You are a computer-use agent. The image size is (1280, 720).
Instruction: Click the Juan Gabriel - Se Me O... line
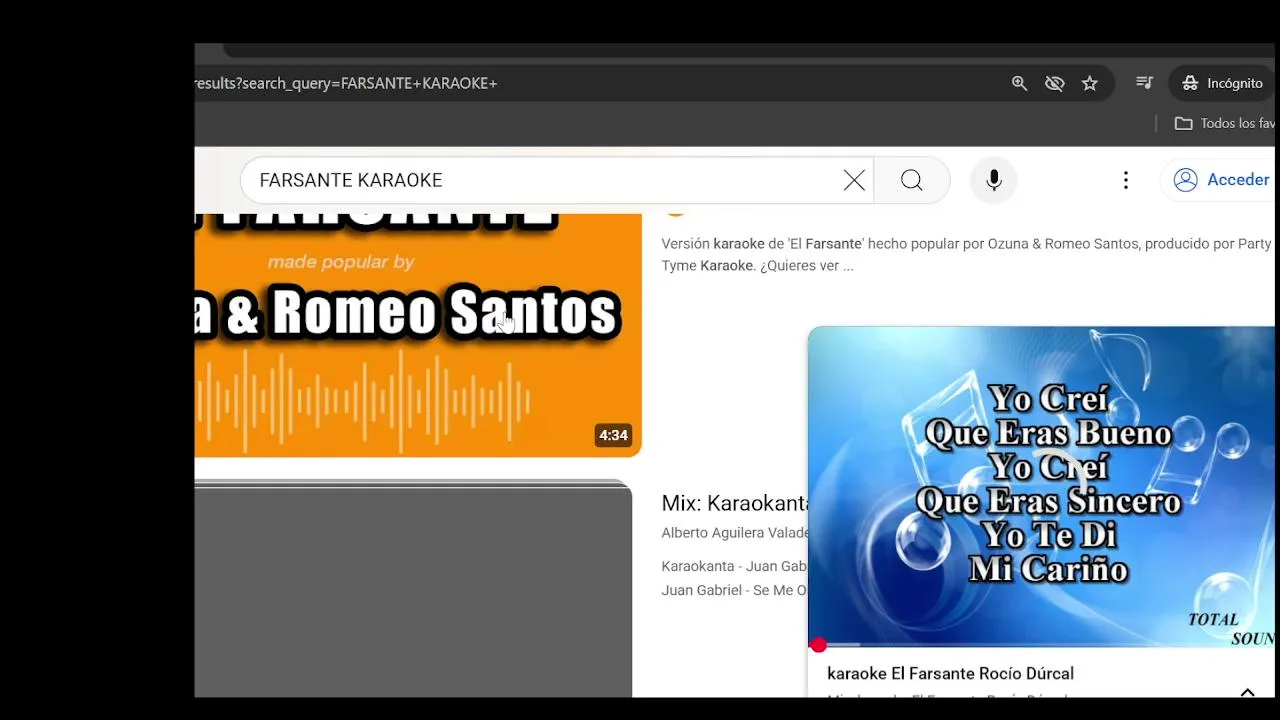[734, 590]
